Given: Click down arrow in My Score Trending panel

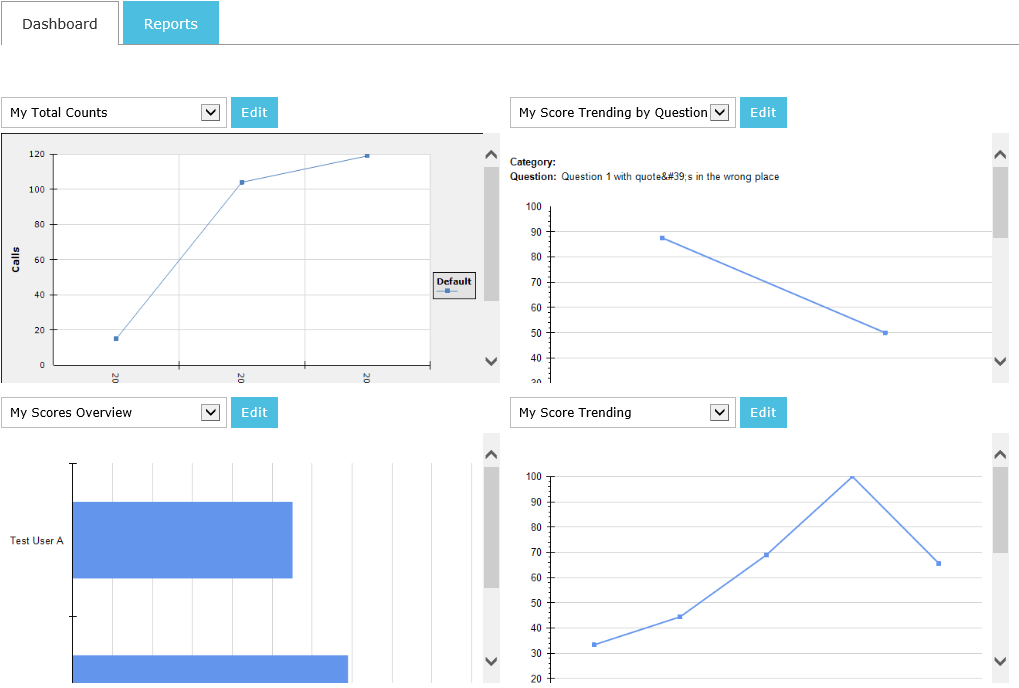Looking at the screenshot, I should (x=1000, y=661).
